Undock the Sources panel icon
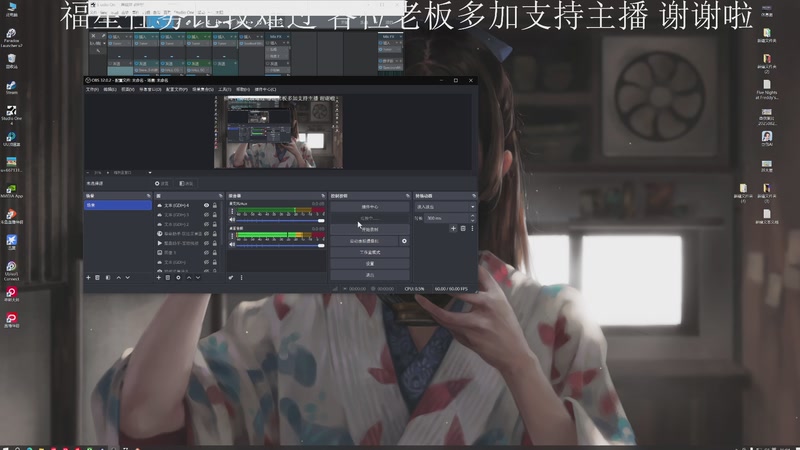800x450 pixels. pos(220,196)
